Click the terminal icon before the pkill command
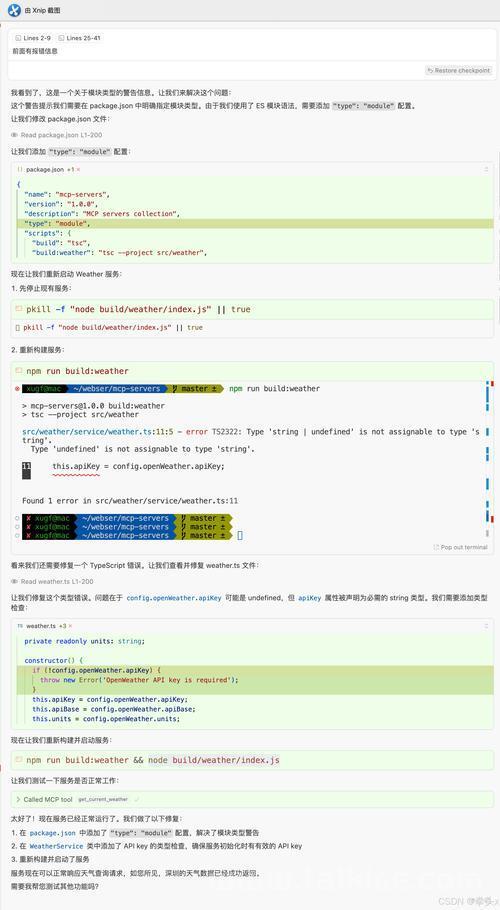 19,309
